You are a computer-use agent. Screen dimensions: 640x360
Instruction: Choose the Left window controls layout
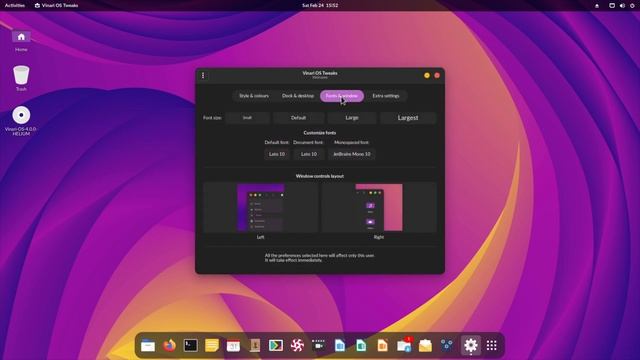[x=260, y=208]
